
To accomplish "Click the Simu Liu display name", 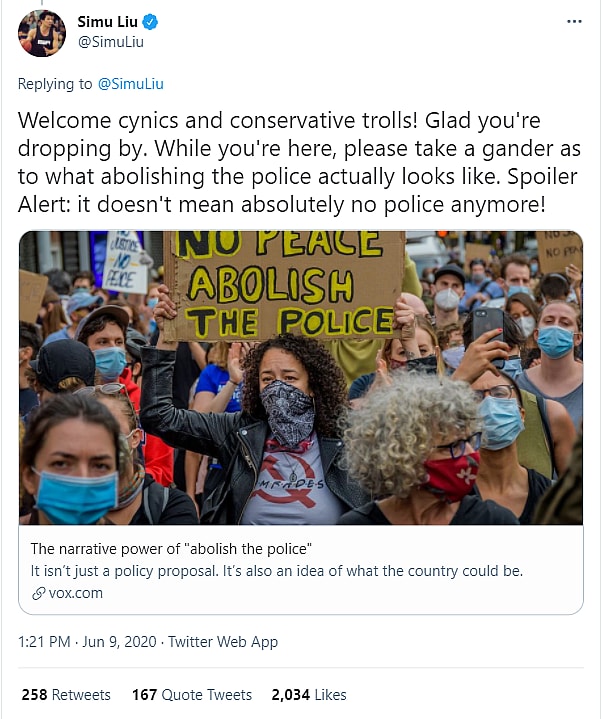I will pos(109,22).
